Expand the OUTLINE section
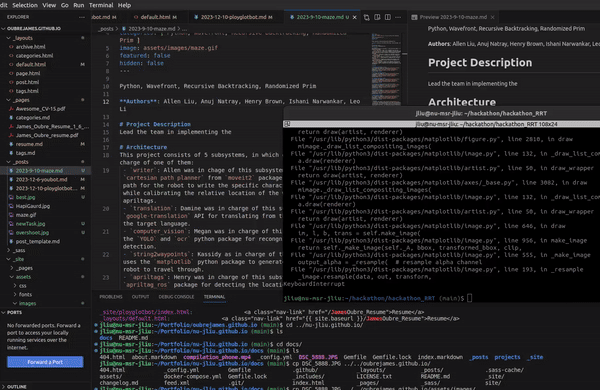 (3, 387)
